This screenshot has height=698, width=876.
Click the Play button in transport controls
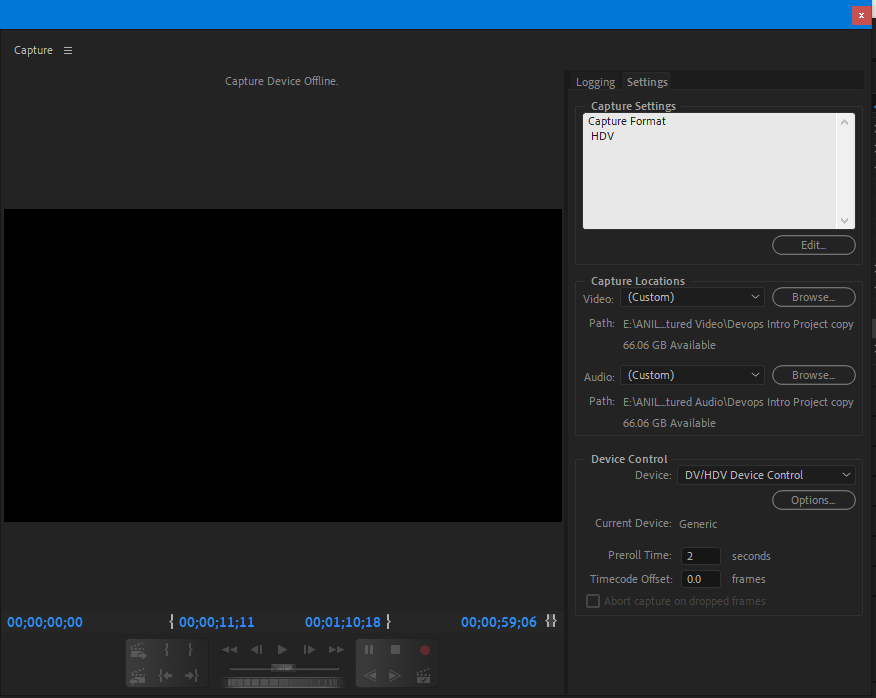282,648
